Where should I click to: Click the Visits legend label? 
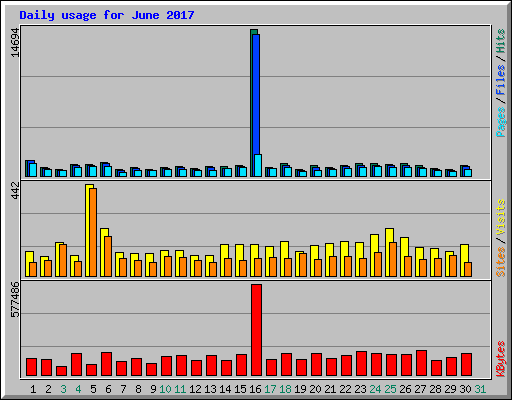tap(501, 217)
